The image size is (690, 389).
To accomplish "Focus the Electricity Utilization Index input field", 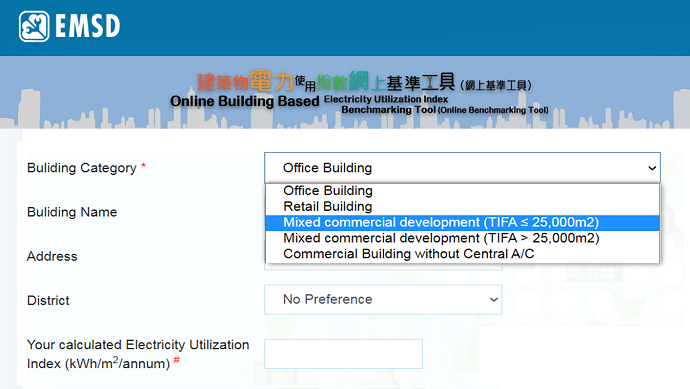I will [x=343, y=354].
